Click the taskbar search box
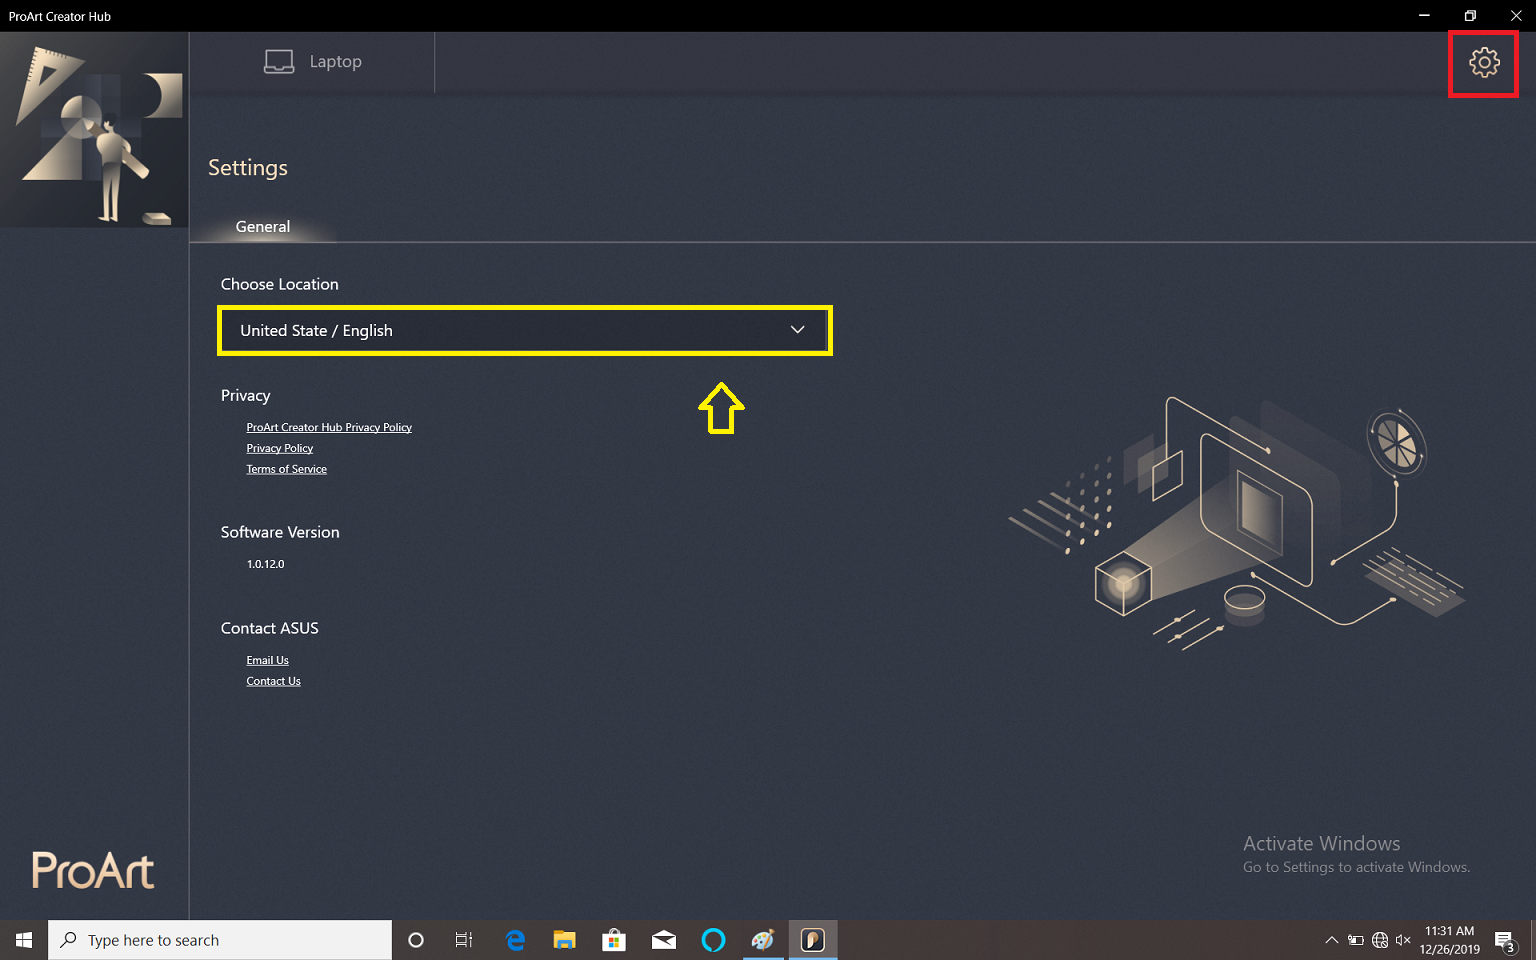 (220, 940)
